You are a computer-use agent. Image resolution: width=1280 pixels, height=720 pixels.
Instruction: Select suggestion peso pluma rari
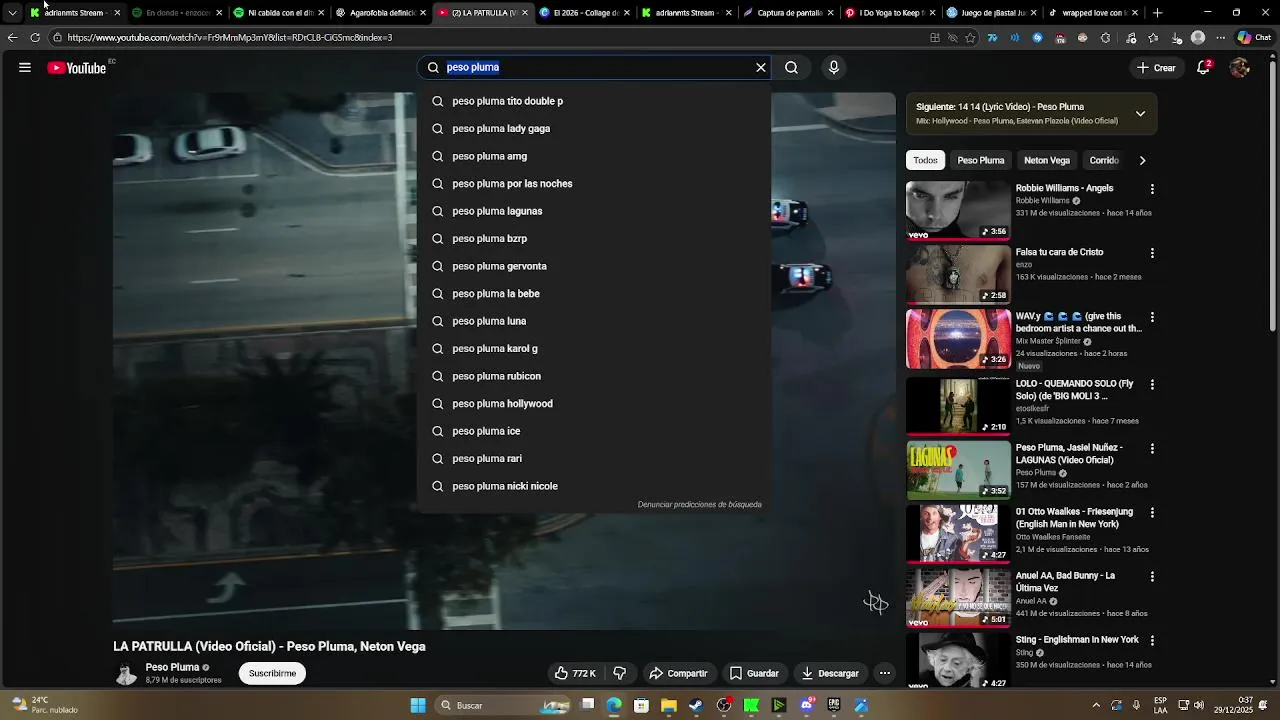[x=594, y=459]
